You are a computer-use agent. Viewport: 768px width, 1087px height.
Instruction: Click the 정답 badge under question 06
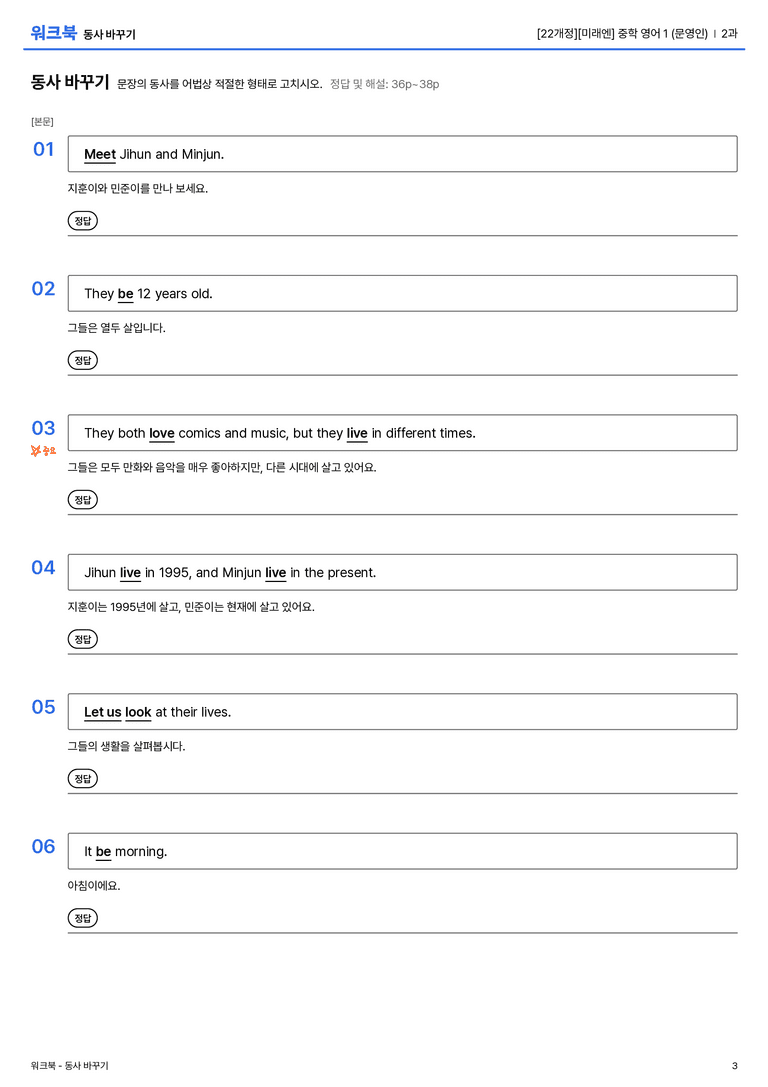(x=82, y=917)
